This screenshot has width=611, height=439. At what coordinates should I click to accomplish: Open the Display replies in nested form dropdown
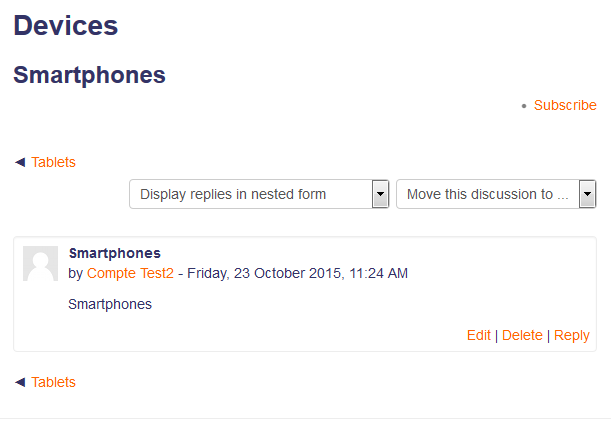click(x=259, y=194)
